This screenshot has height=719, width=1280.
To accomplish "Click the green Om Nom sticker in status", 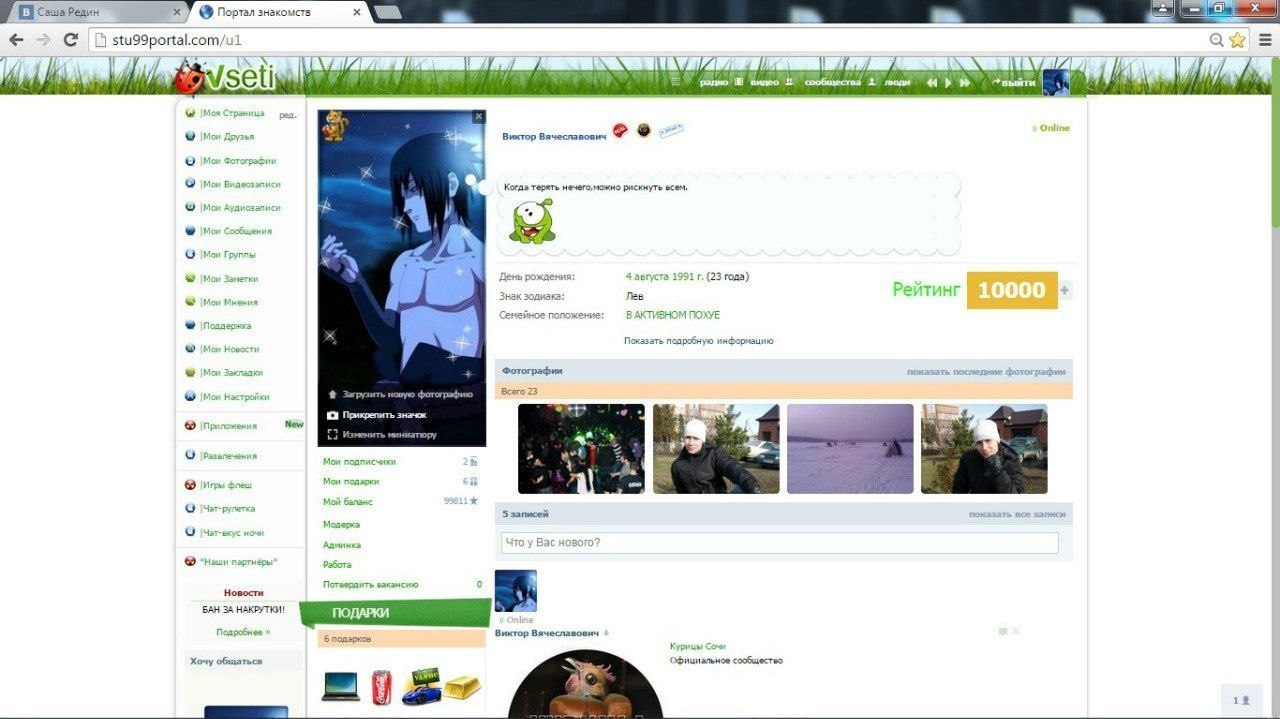I will coord(531,221).
